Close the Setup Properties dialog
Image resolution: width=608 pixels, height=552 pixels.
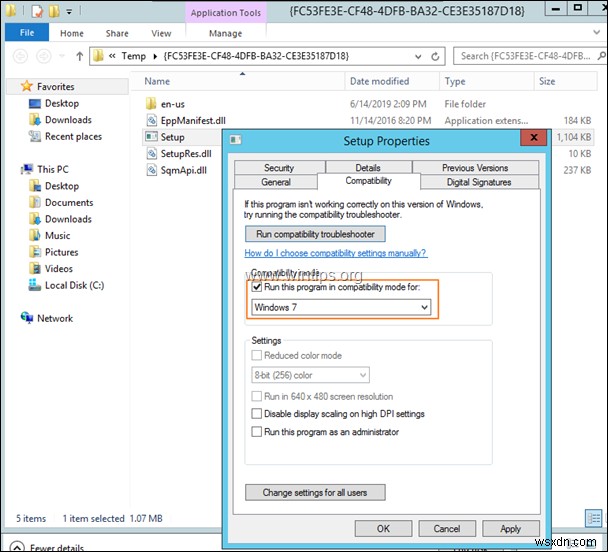[x=534, y=137]
